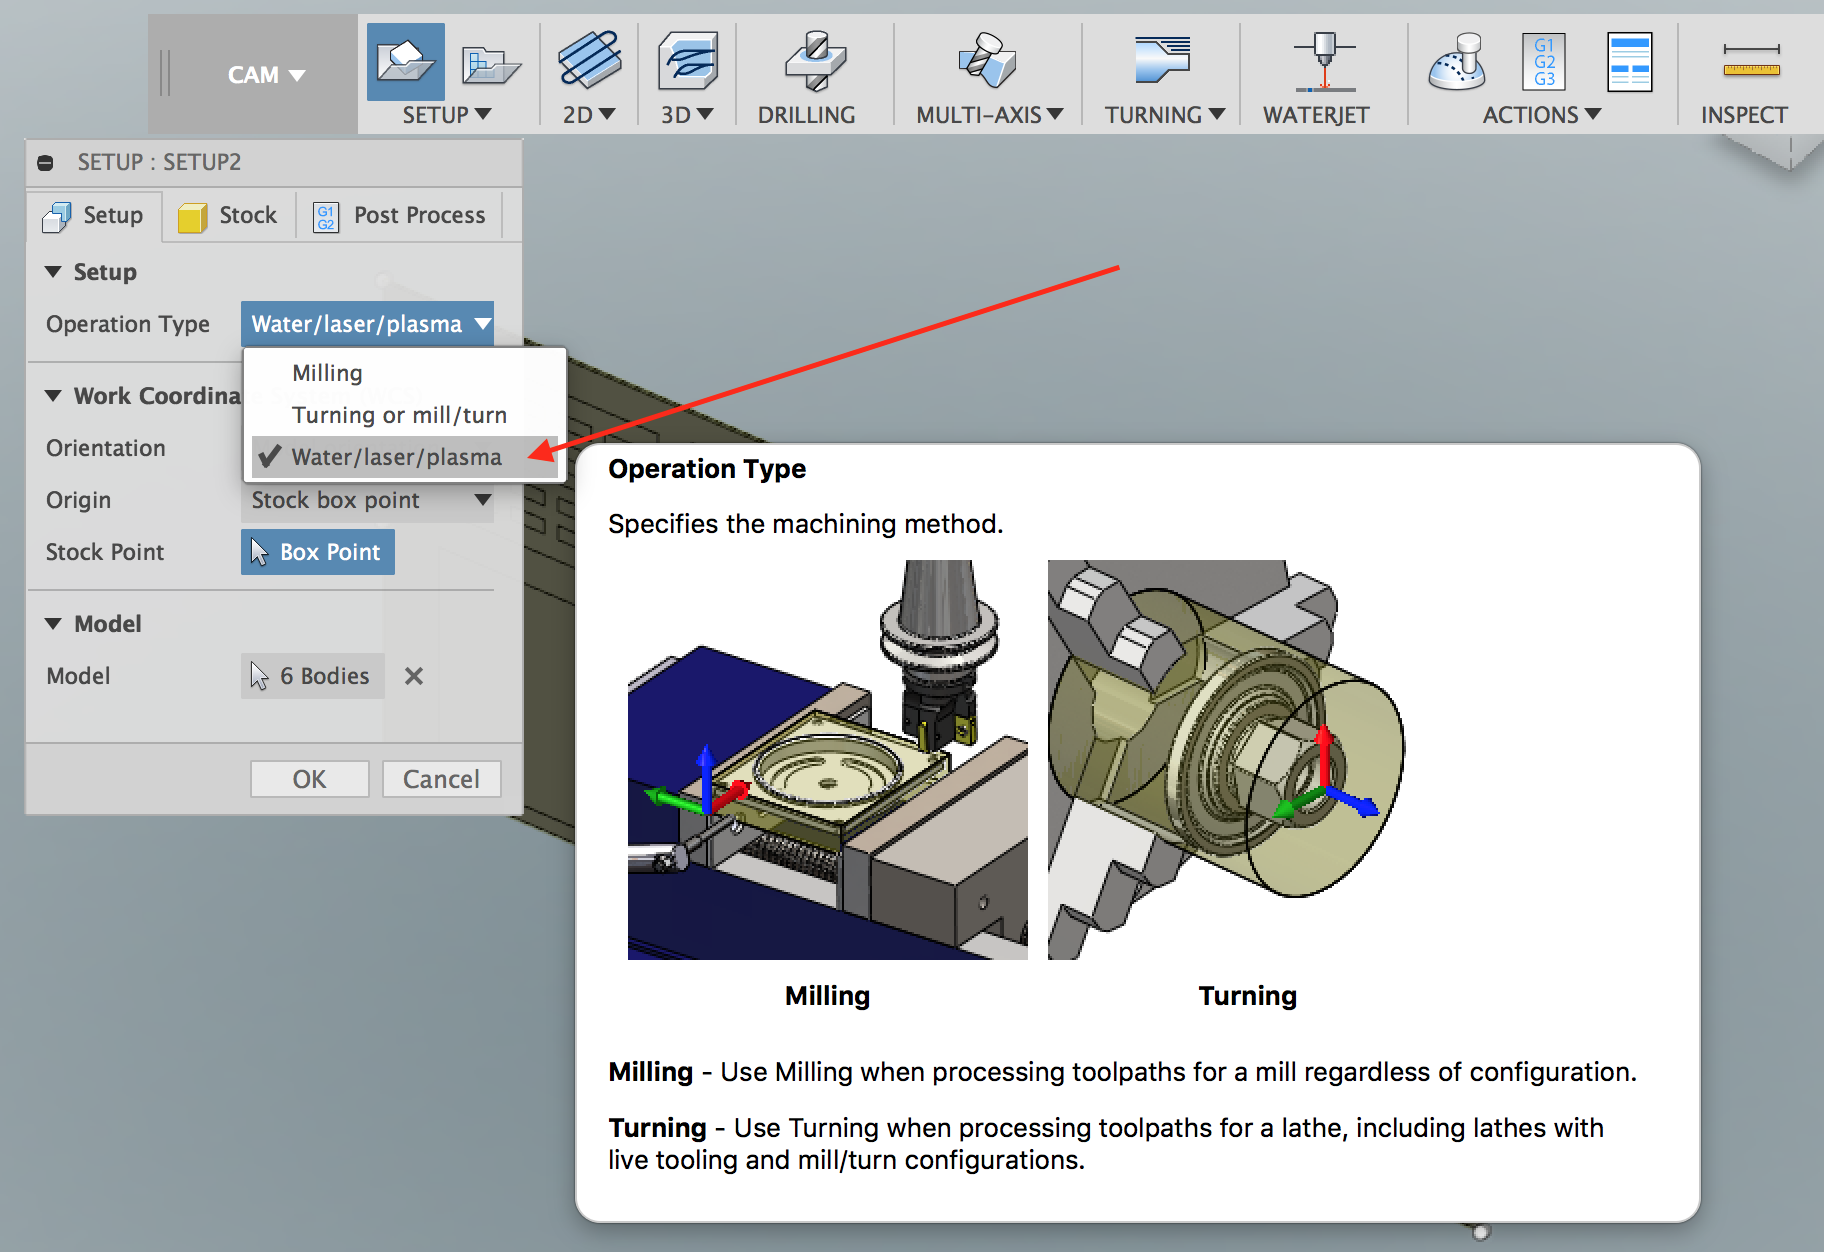The width and height of the screenshot is (1824, 1252).
Task: Switch to the Setup tab
Action: (94, 216)
